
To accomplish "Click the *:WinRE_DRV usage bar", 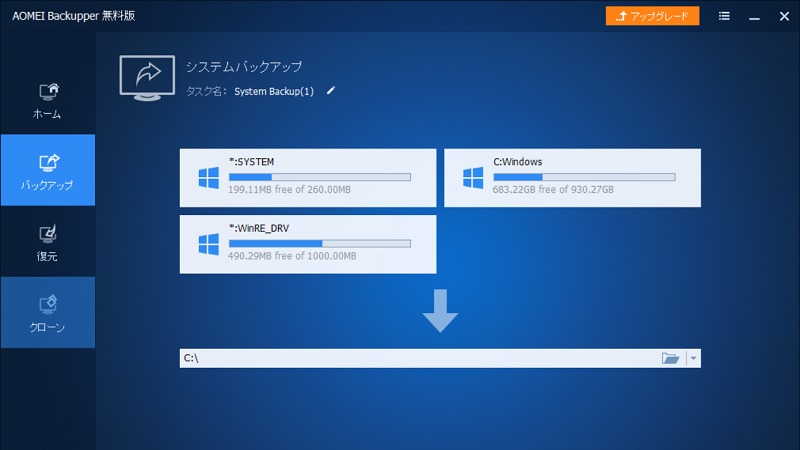I will pyautogui.click(x=320, y=243).
